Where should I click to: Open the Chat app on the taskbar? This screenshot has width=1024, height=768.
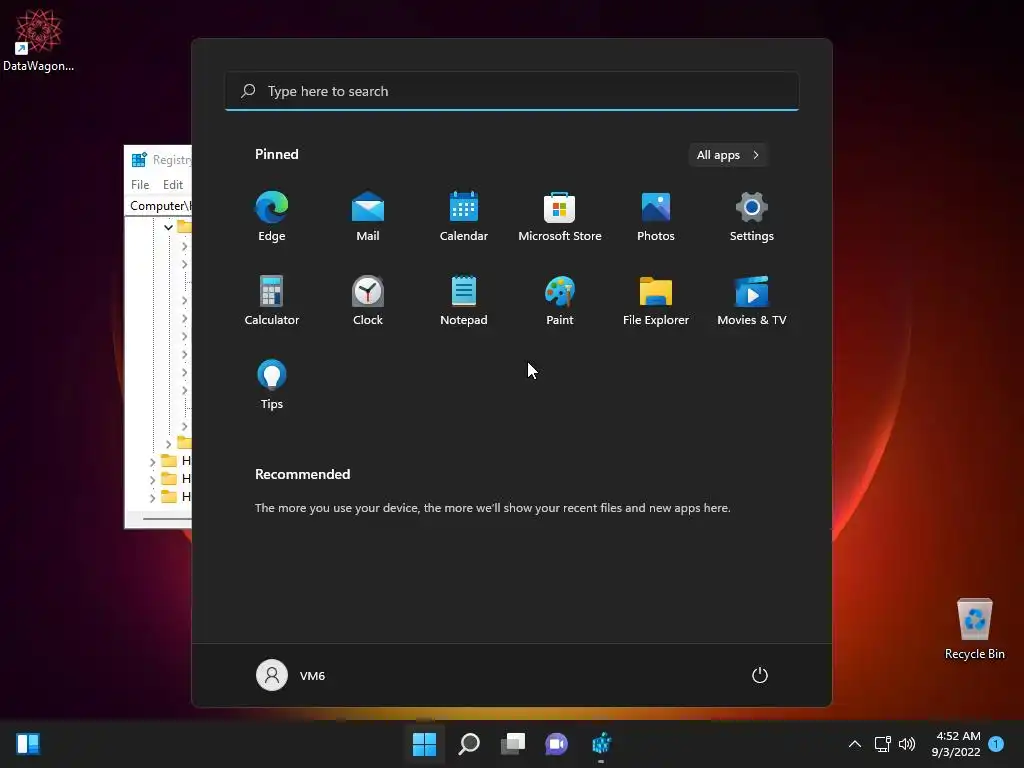click(x=556, y=744)
